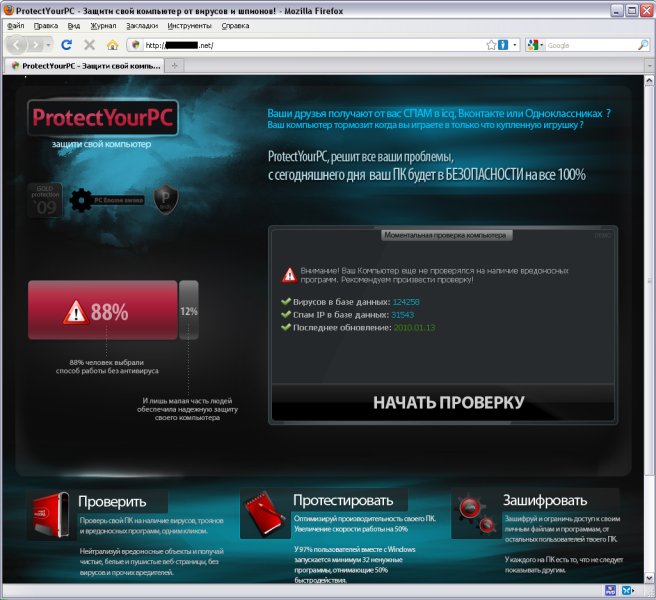Click the spam IP count 31543
The height and width of the screenshot is (600, 656).
[403, 315]
